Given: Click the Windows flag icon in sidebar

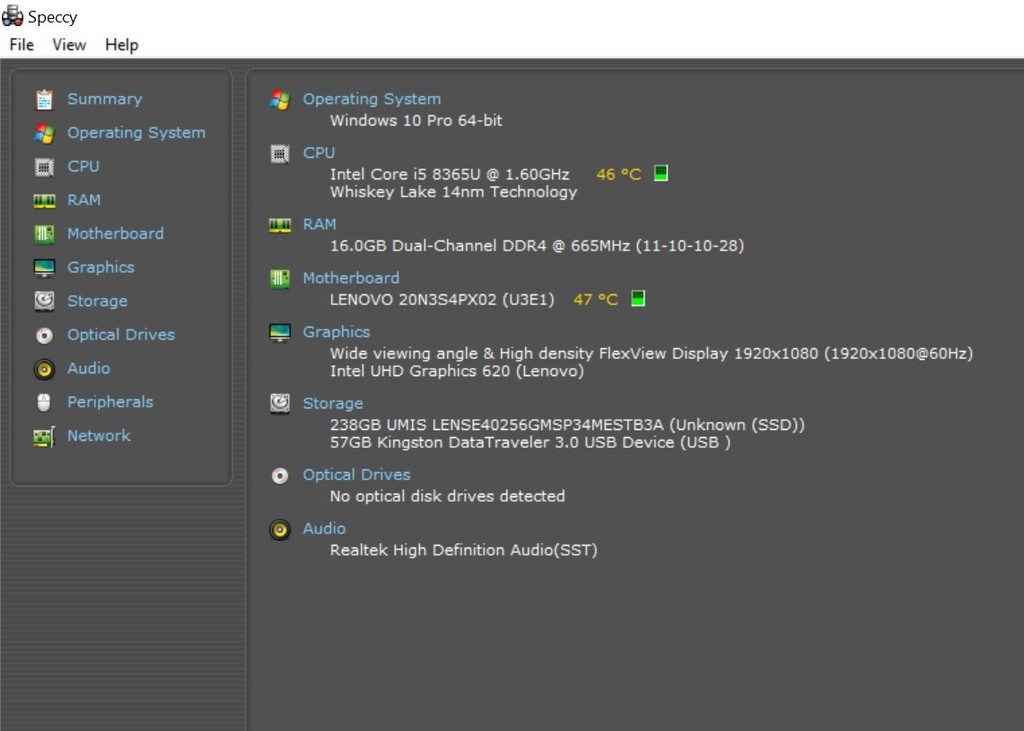Looking at the screenshot, I should (44, 133).
